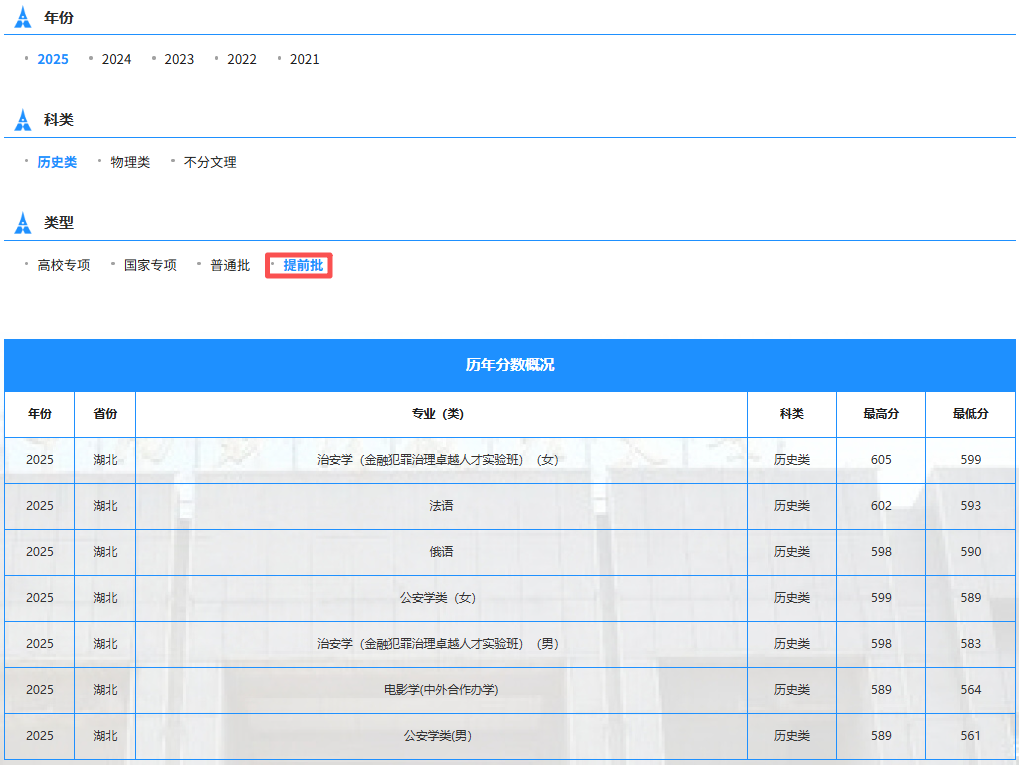Screen dimensions: 1019x765
Task: Select 高校专项 admission type
Action: [64, 265]
